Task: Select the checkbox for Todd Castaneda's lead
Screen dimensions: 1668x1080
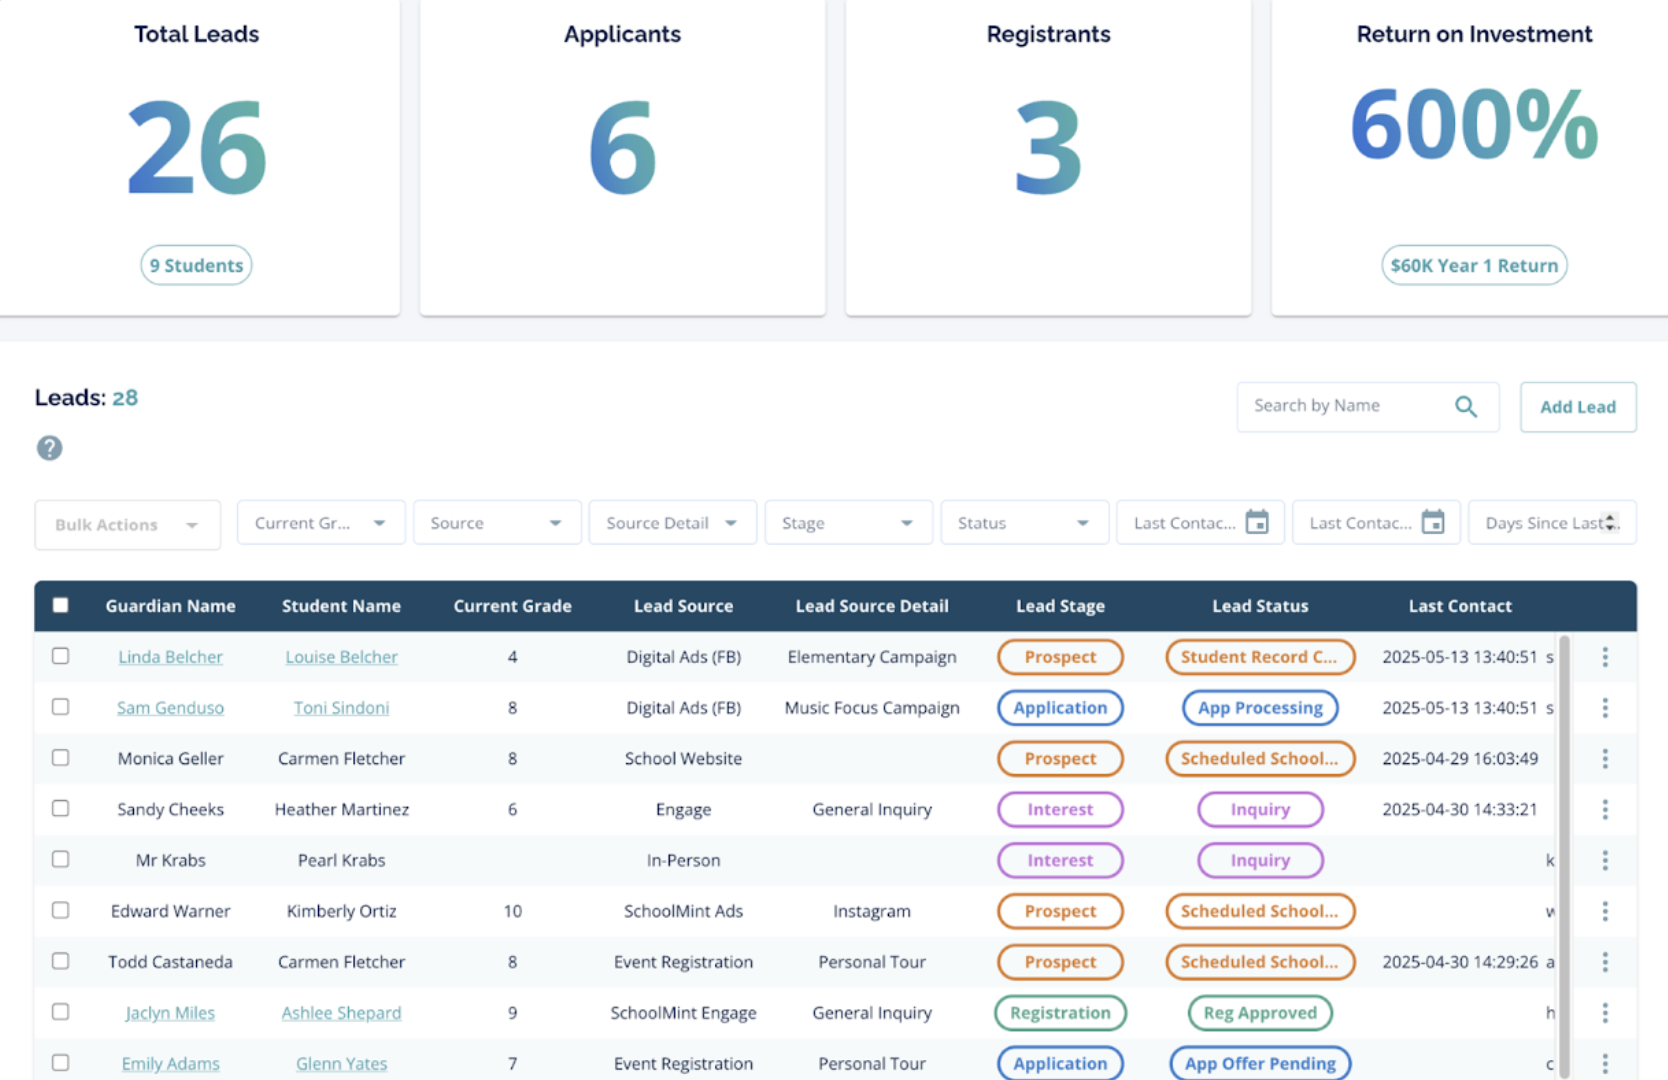Action: pyautogui.click(x=60, y=961)
